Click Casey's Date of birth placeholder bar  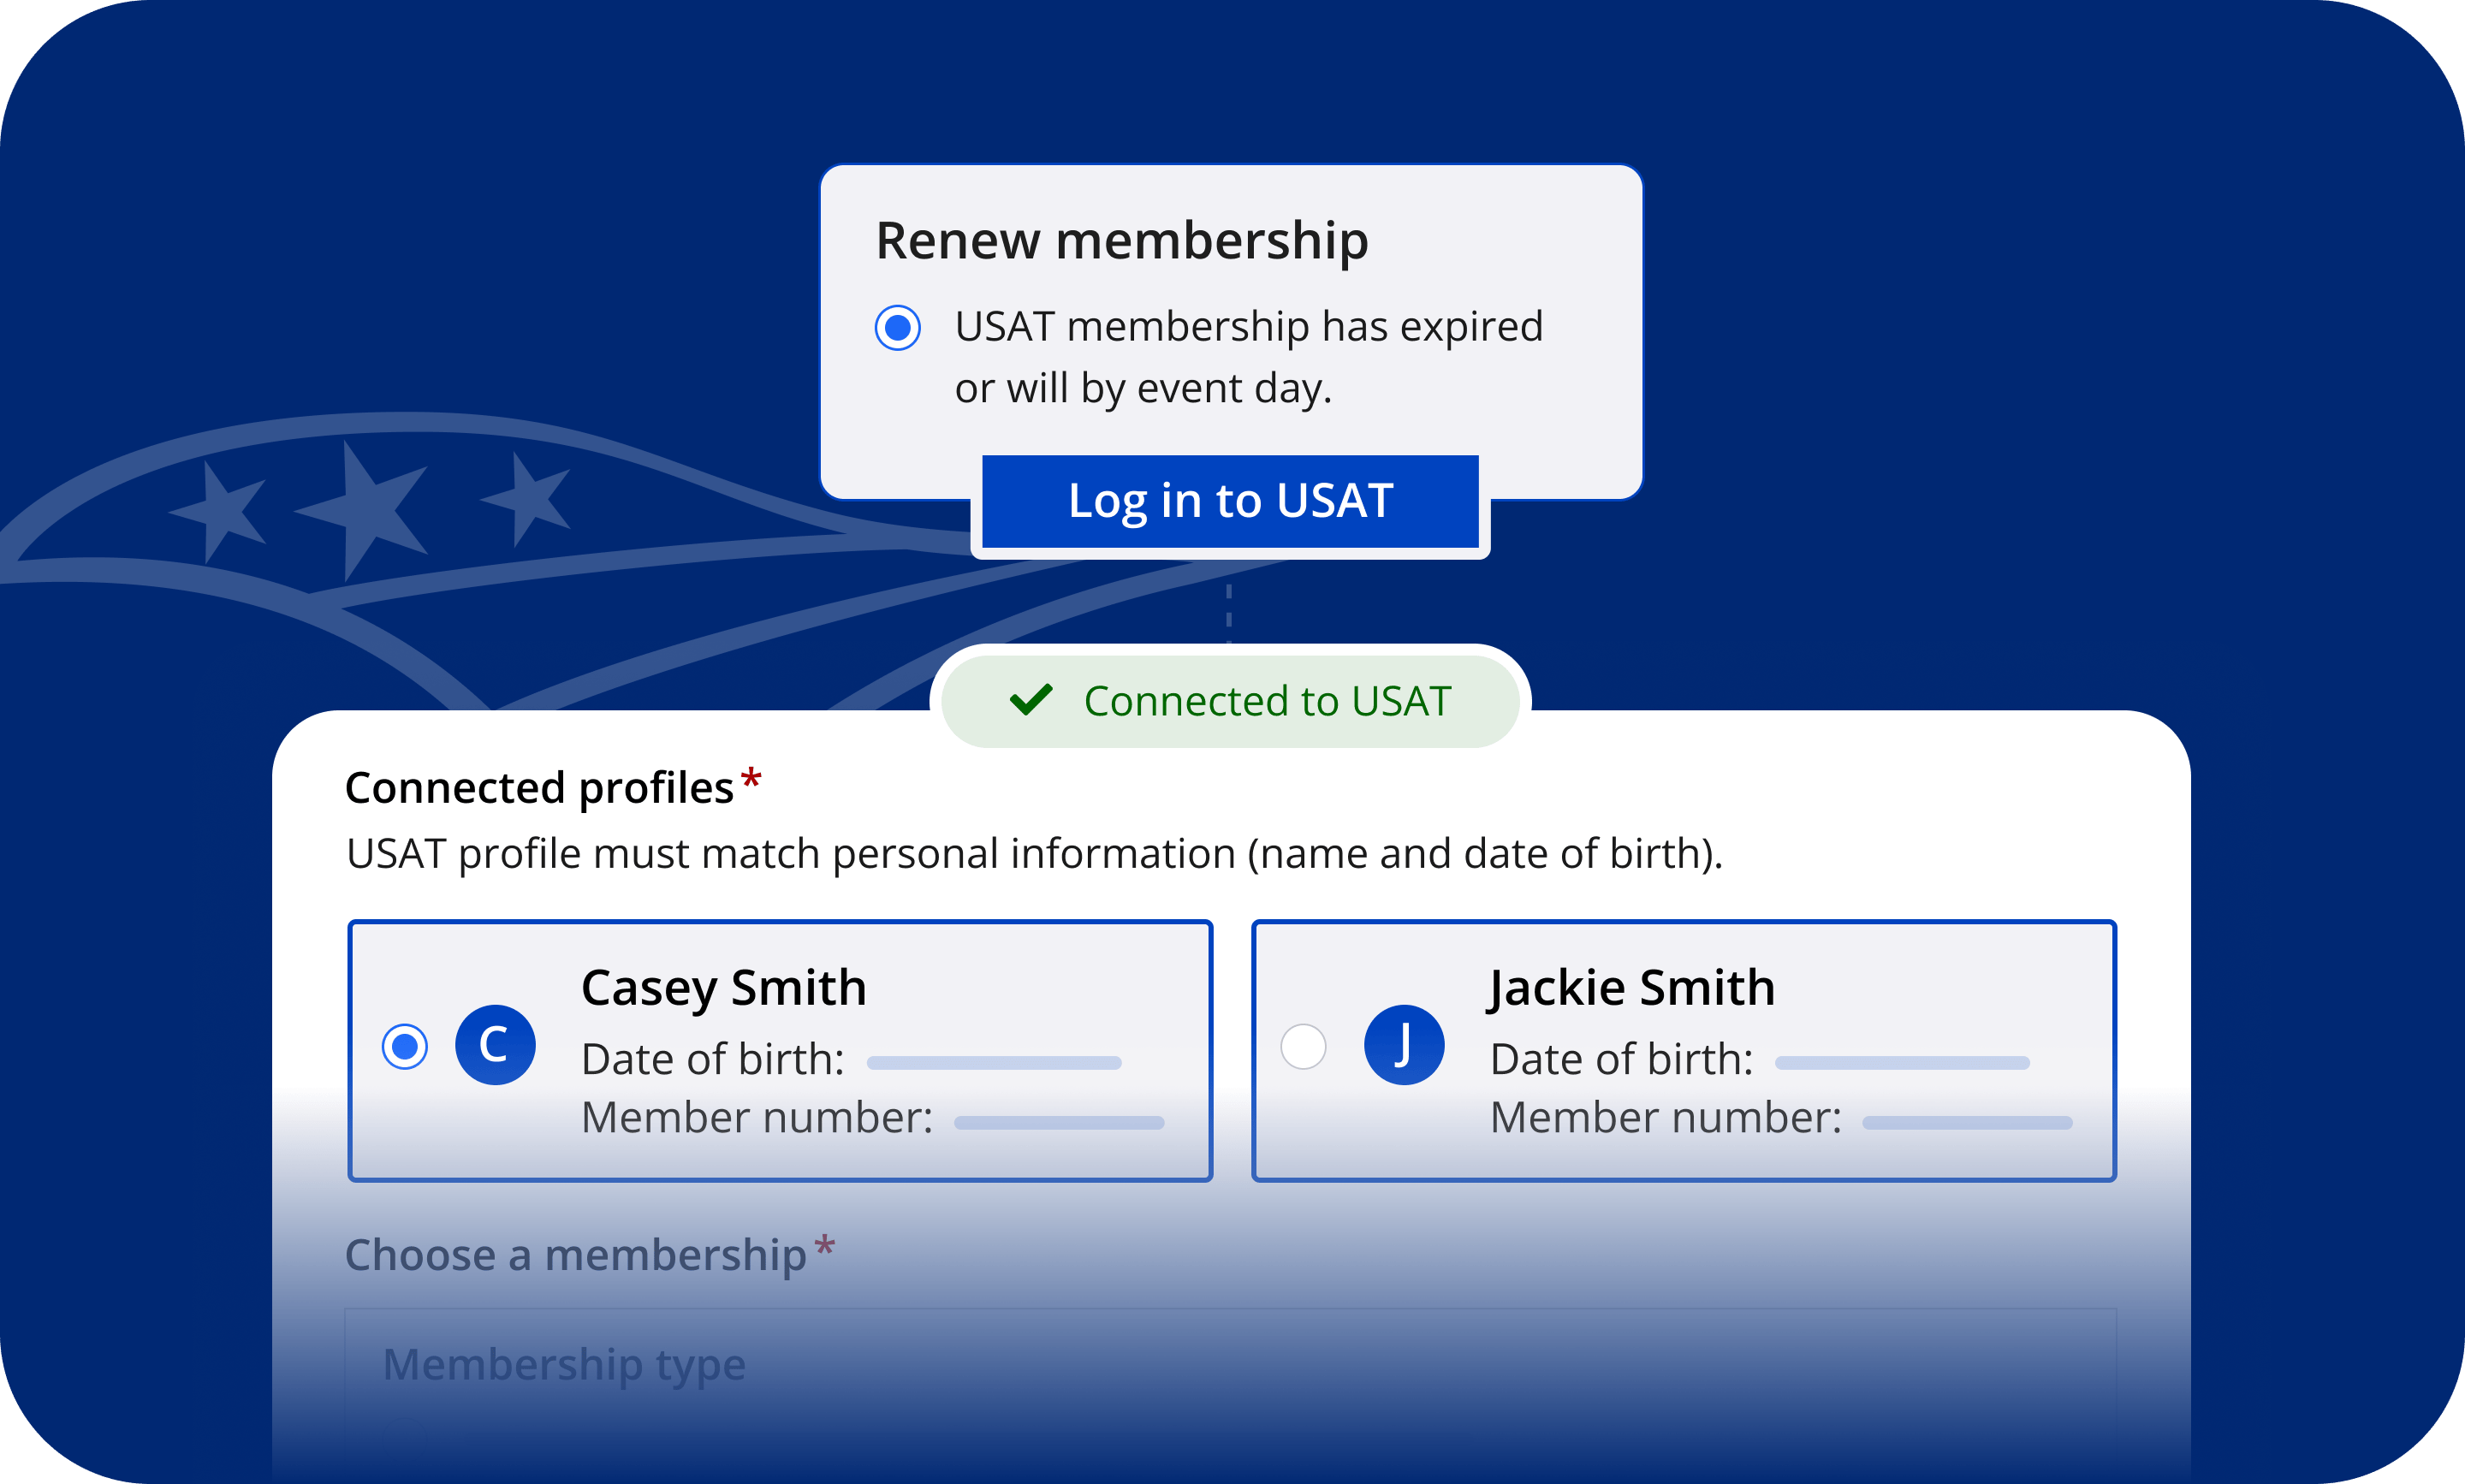tap(993, 1063)
